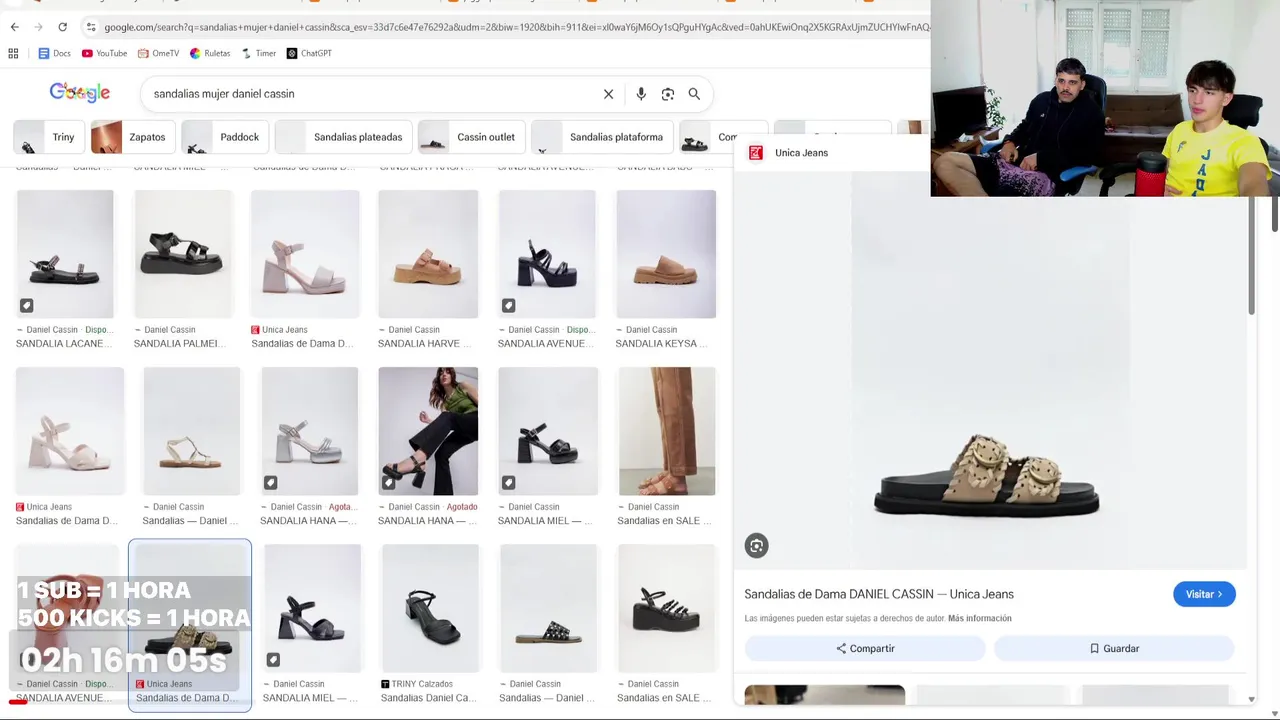Screen dimensions: 1280x720
Task: Click the preview panel scrollbar
Action: point(1251,255)
